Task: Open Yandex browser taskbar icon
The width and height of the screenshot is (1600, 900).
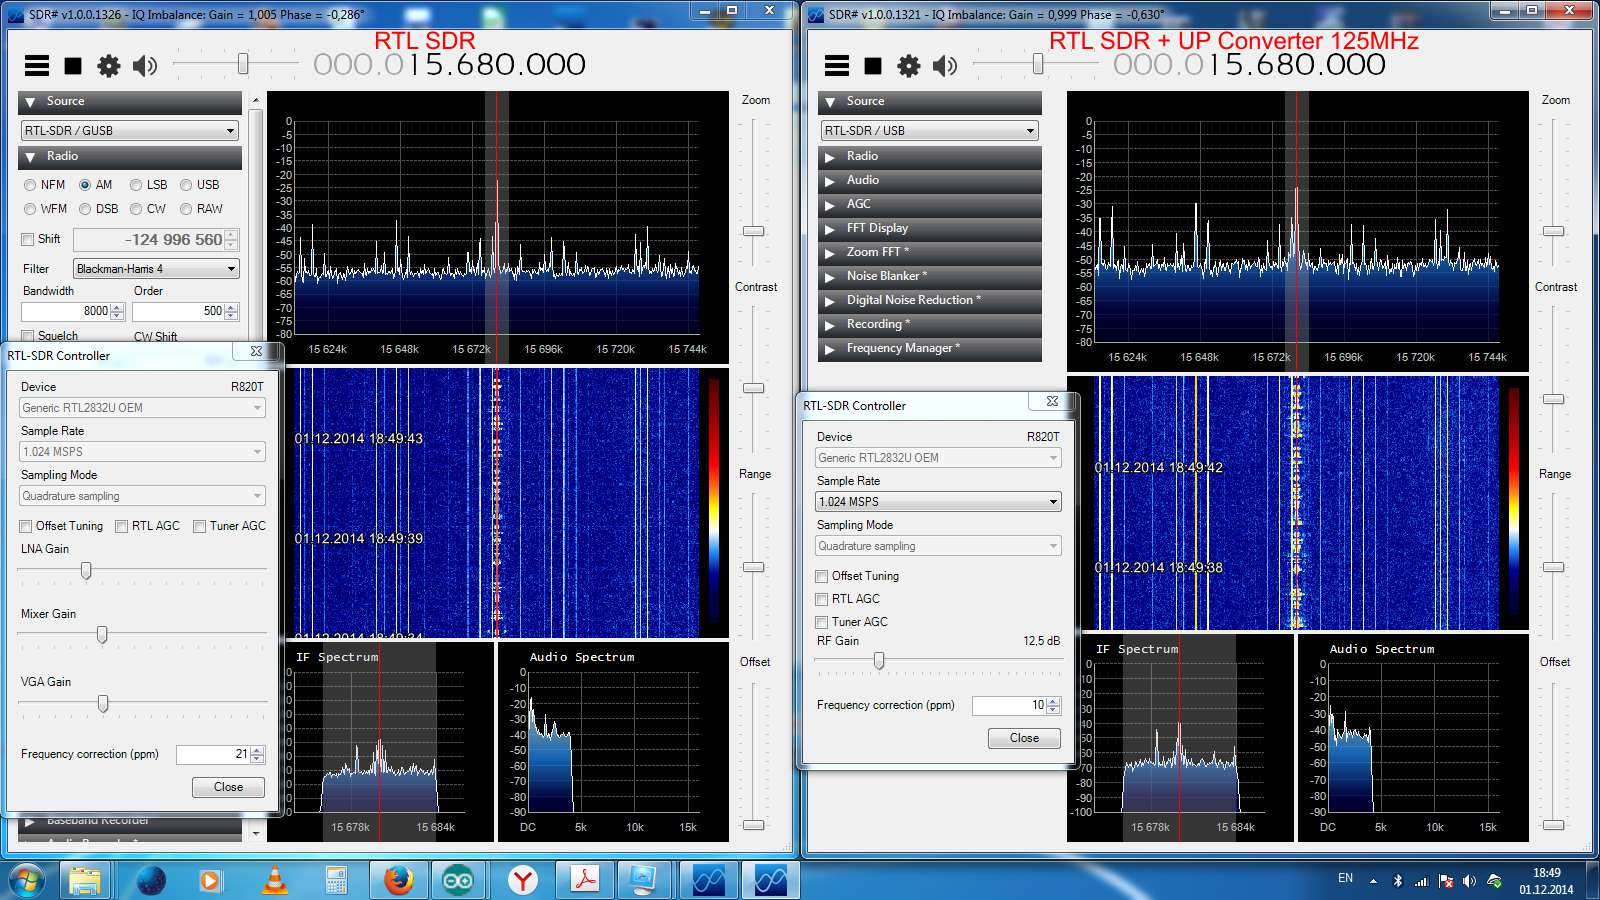Action: point(522,881)
